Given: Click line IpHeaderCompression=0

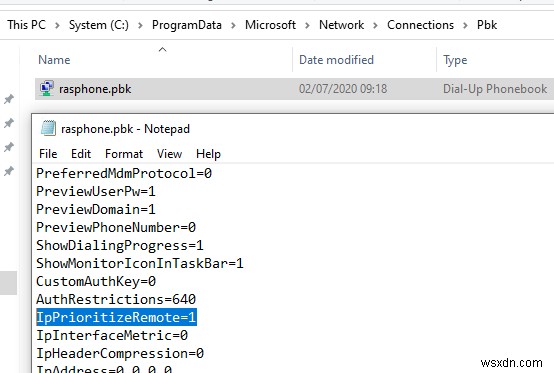Looking at the screenshot, I should tap(120, 353).
